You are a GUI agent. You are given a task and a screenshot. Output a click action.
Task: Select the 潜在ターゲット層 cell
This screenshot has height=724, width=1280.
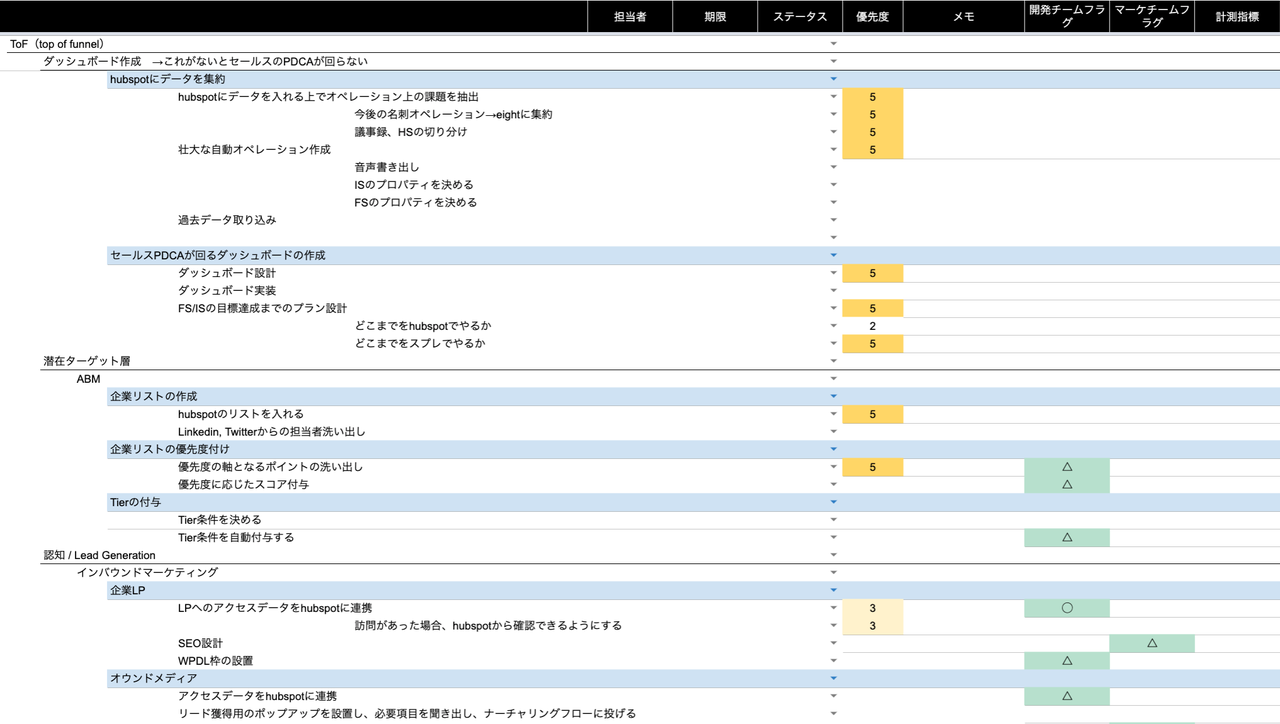pyautogui.click(x=87, y=361)
